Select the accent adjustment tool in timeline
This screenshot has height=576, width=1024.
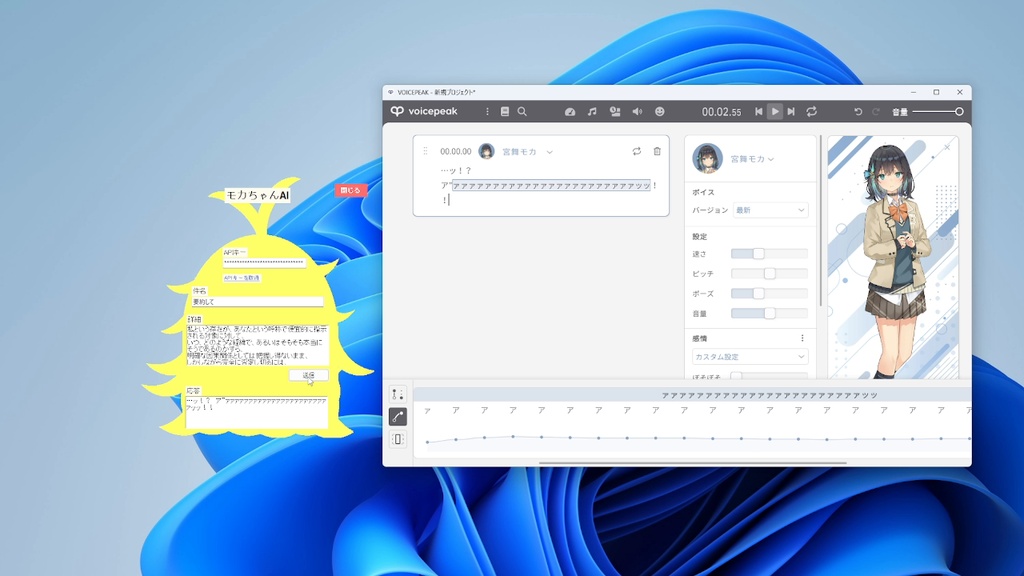pyautogui.click(x=398, y=394)
